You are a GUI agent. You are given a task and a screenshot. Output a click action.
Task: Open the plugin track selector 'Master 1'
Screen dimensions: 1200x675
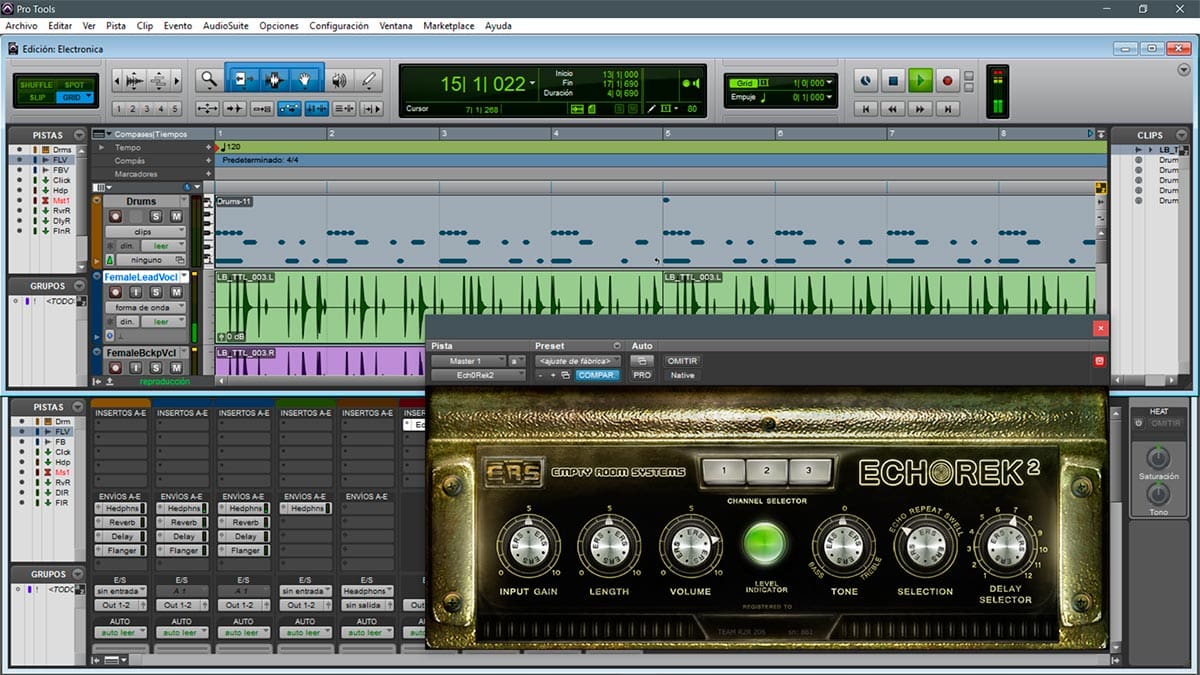click(x=468, y=361)
